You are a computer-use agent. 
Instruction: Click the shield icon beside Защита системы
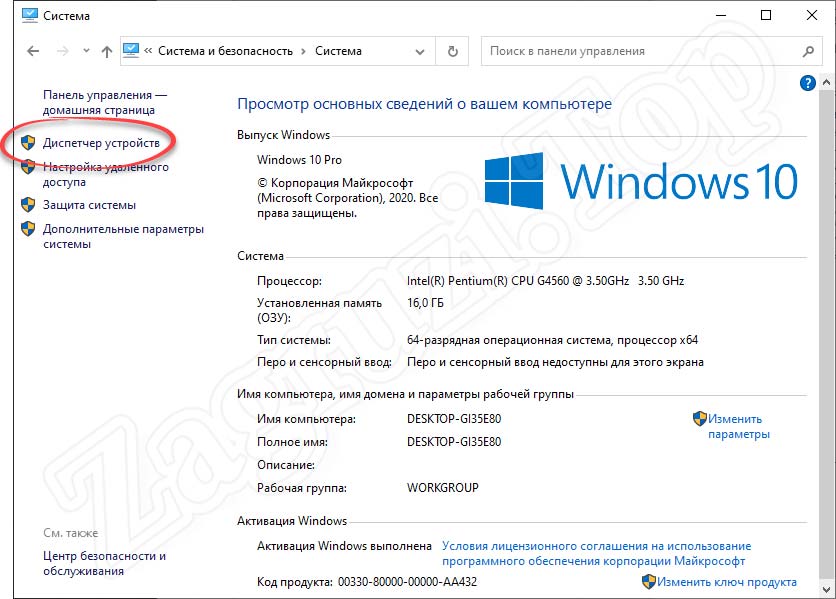pos(27,203)
